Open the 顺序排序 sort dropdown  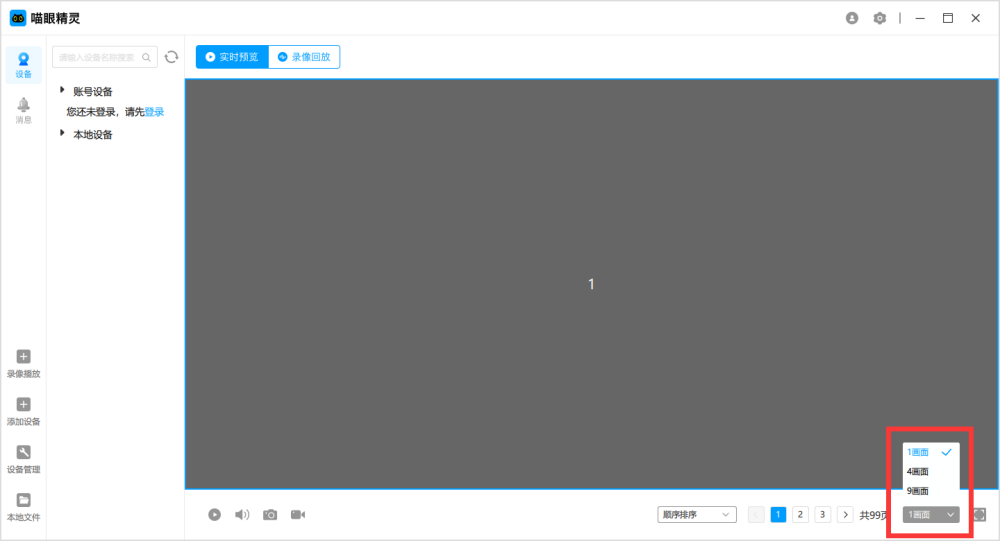696,515
